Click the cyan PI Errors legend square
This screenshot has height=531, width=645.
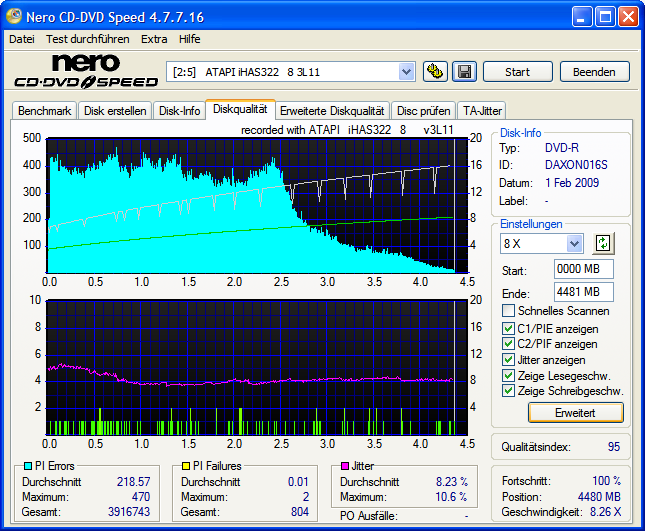27,466
